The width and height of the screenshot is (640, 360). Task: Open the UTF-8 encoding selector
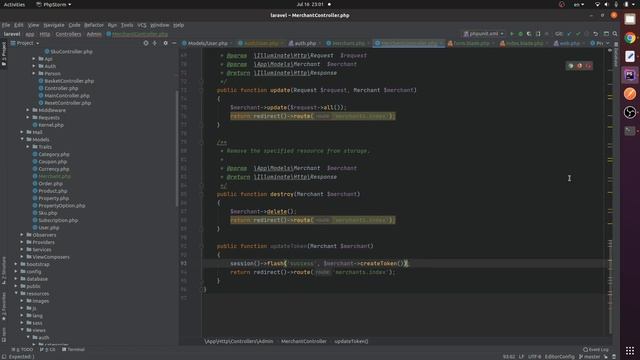pyautogui.click(x=534, y=356)
